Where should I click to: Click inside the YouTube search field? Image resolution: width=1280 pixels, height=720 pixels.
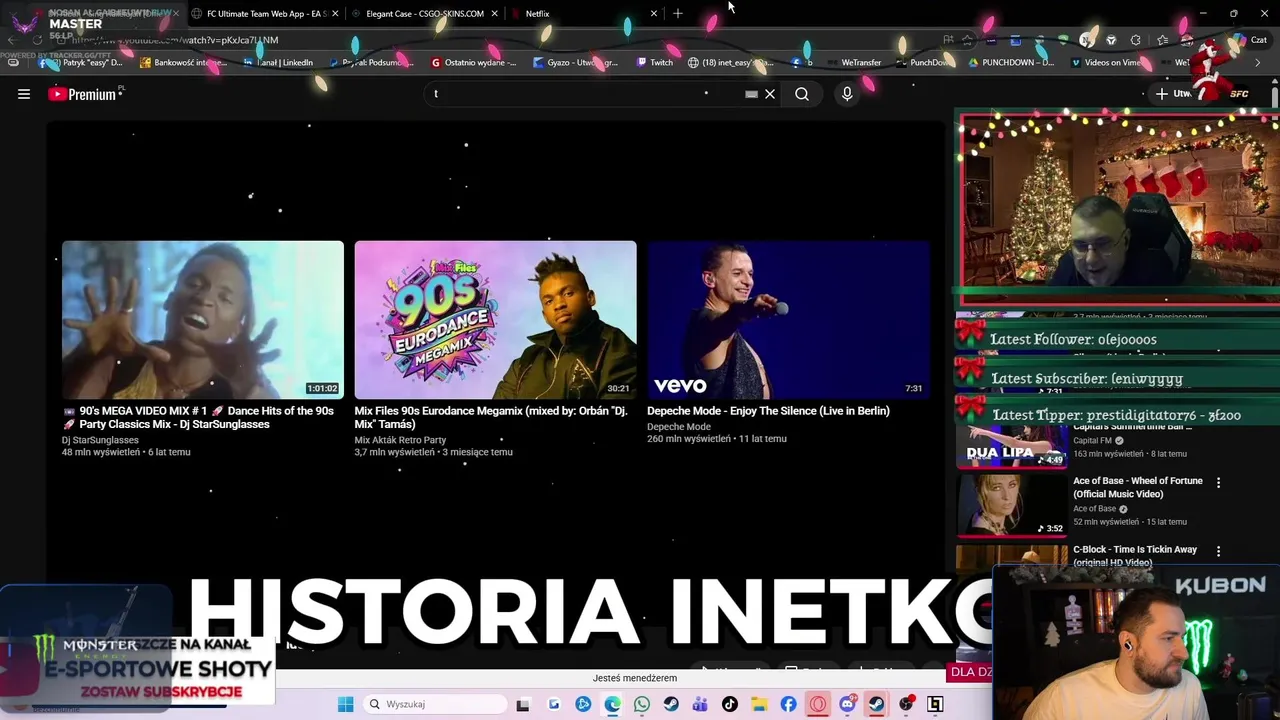(585, 94)
